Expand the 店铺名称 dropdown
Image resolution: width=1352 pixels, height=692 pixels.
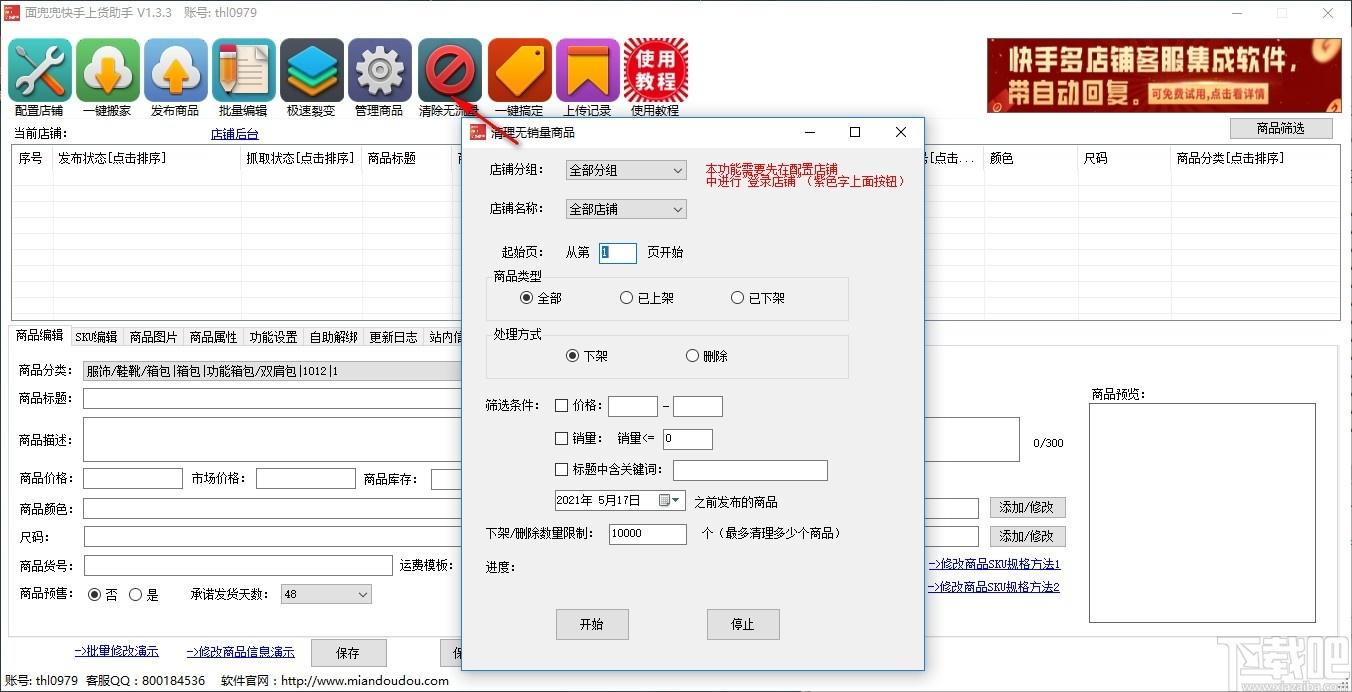626,209
